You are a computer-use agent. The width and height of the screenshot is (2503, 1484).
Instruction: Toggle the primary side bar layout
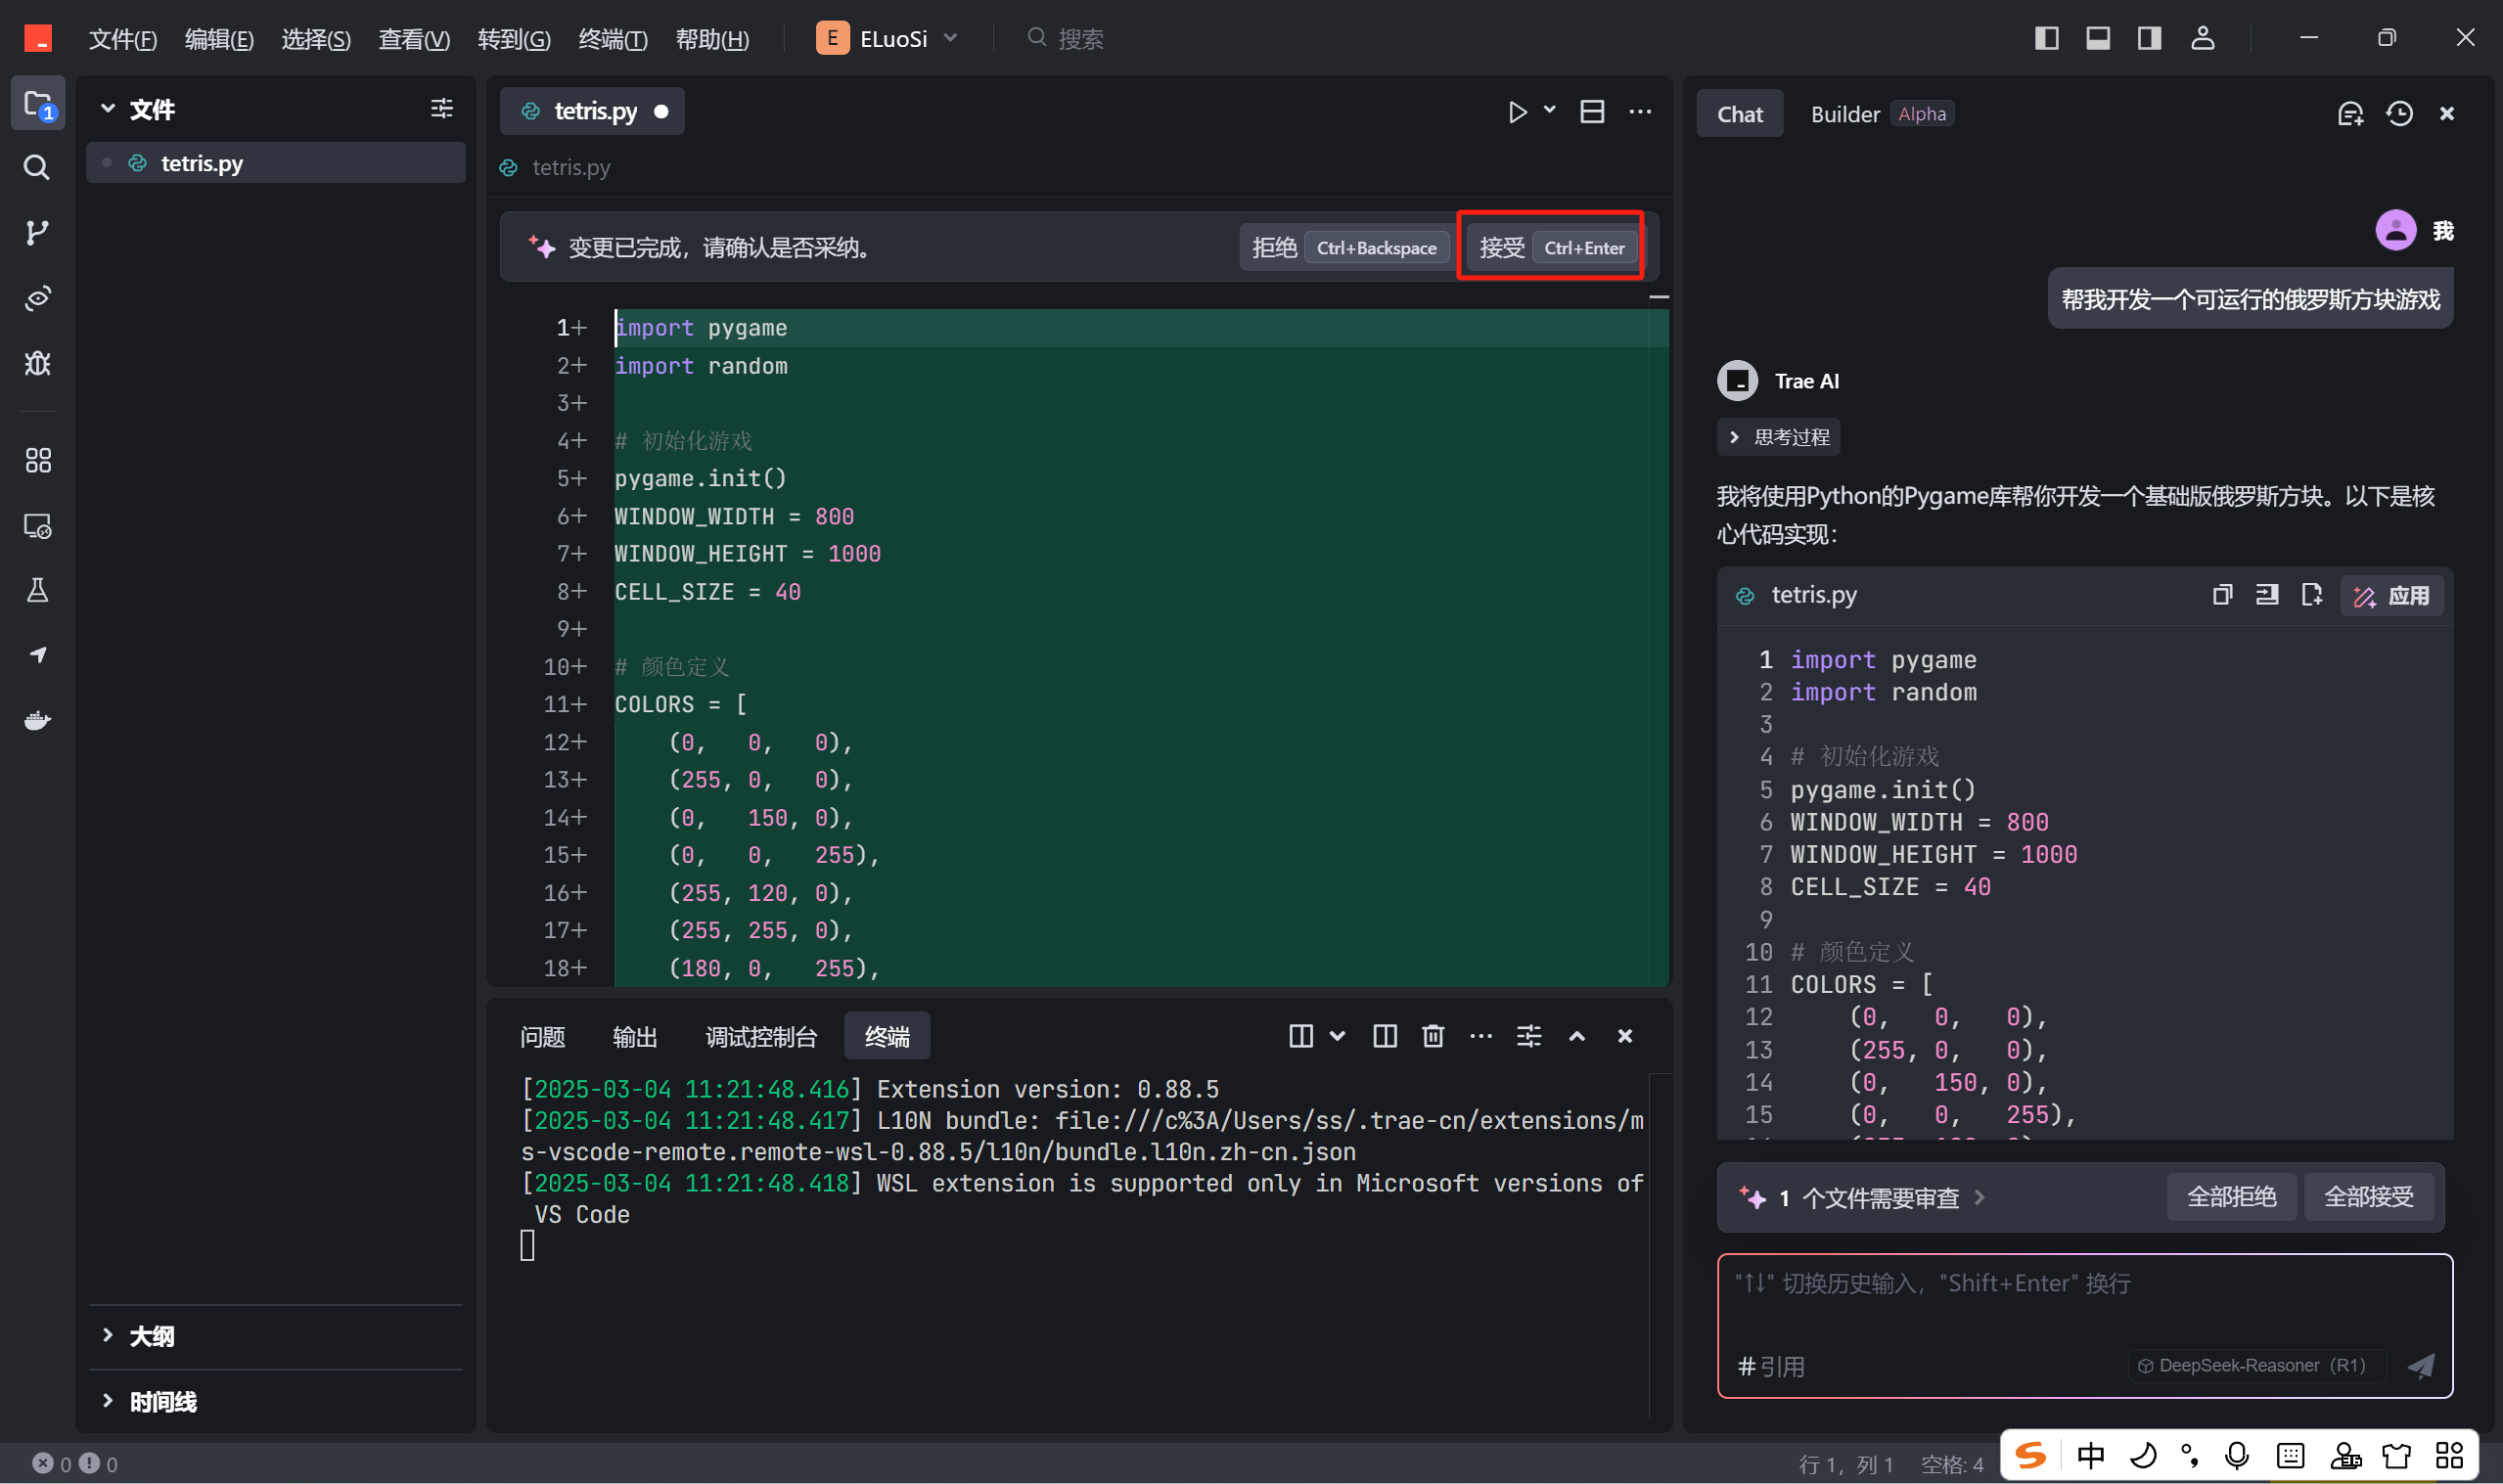pos(2046,38)
